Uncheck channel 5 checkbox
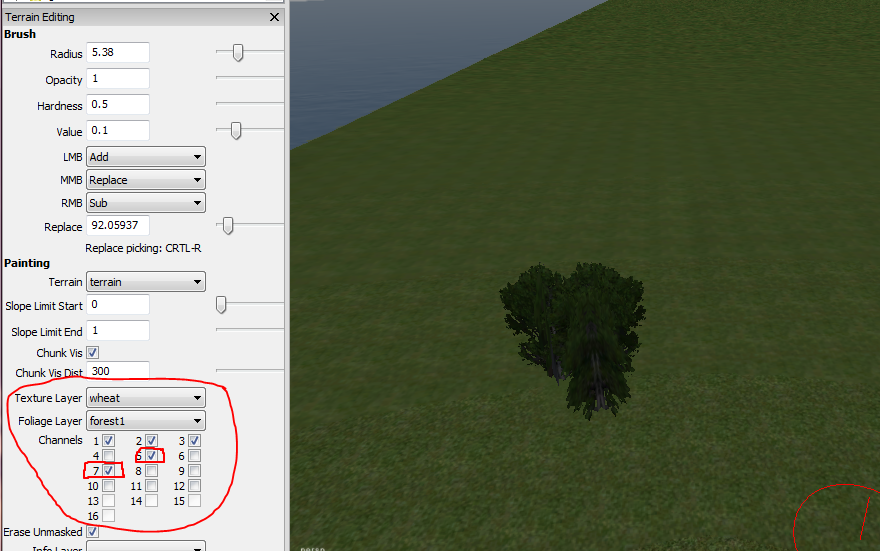The height and width of the screenshot is (551, 880). click(152, 456)
